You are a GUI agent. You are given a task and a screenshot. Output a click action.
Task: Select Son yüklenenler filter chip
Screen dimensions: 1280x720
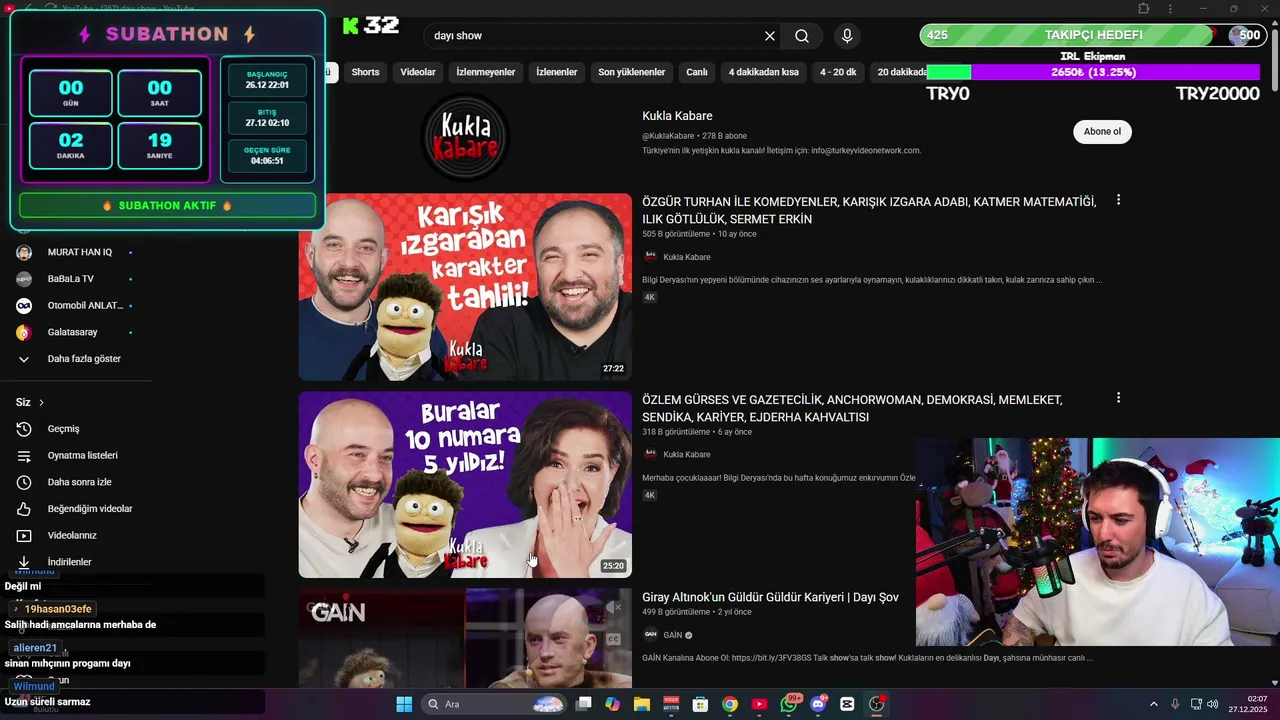(x=632, y=72)
